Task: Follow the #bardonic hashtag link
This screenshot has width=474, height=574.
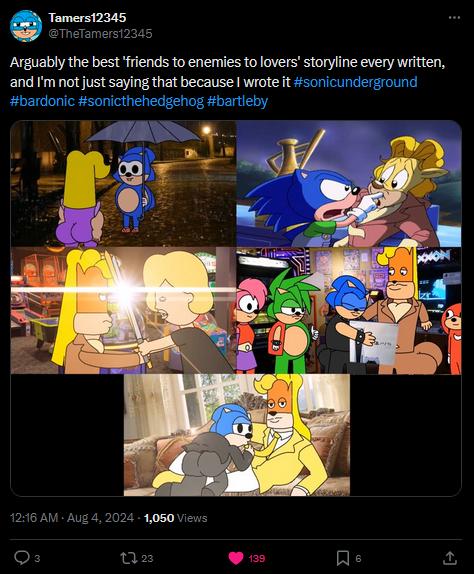Action: click(42, 101)
